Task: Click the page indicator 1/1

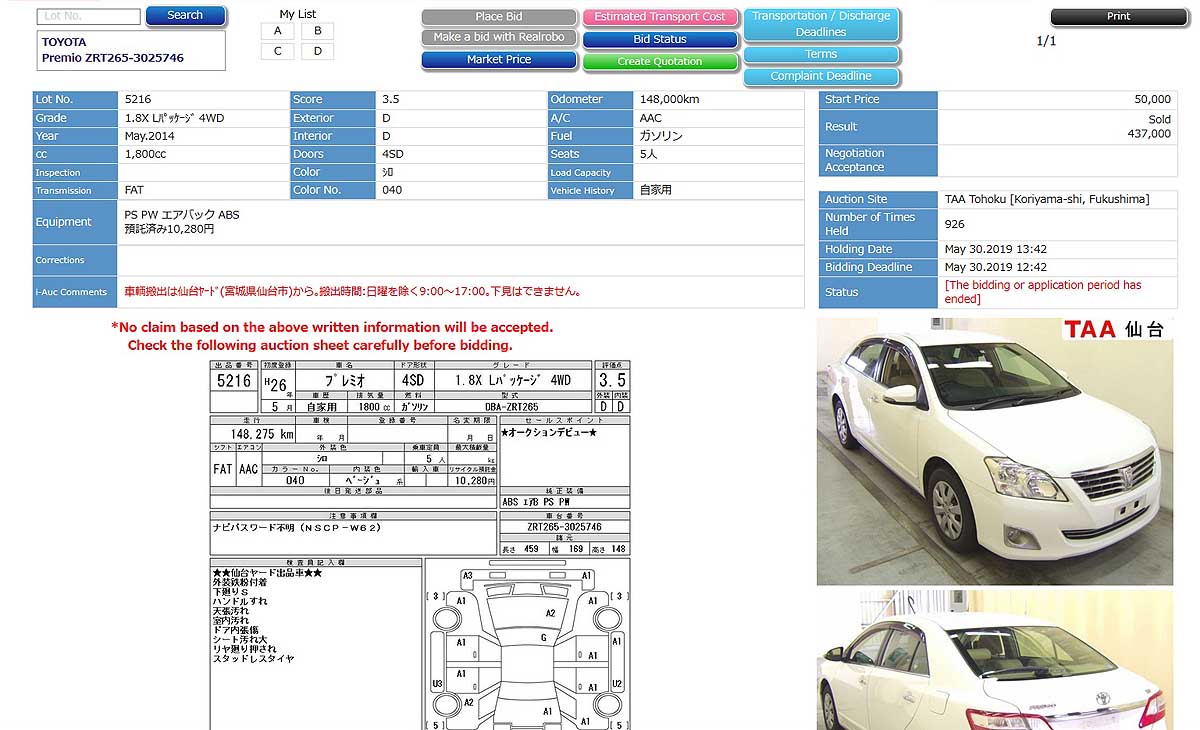Action: click(x=1046, y=41)
